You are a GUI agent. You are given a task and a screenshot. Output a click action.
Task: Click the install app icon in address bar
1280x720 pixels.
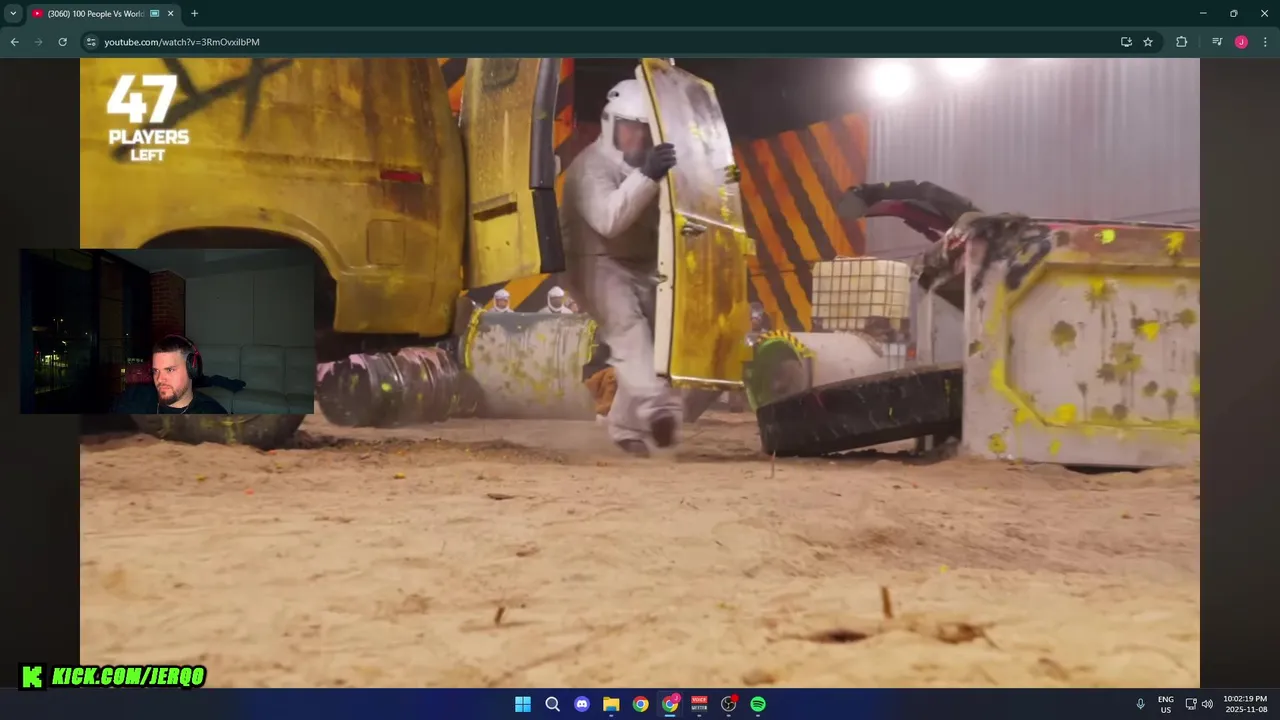(x=1126, y=42)
